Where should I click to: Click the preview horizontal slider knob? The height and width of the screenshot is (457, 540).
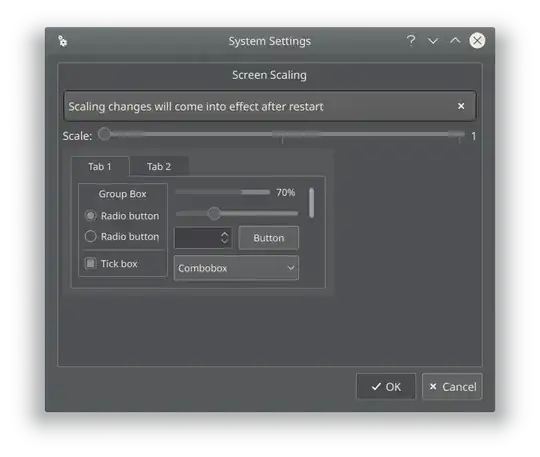[x=214, y=214]
